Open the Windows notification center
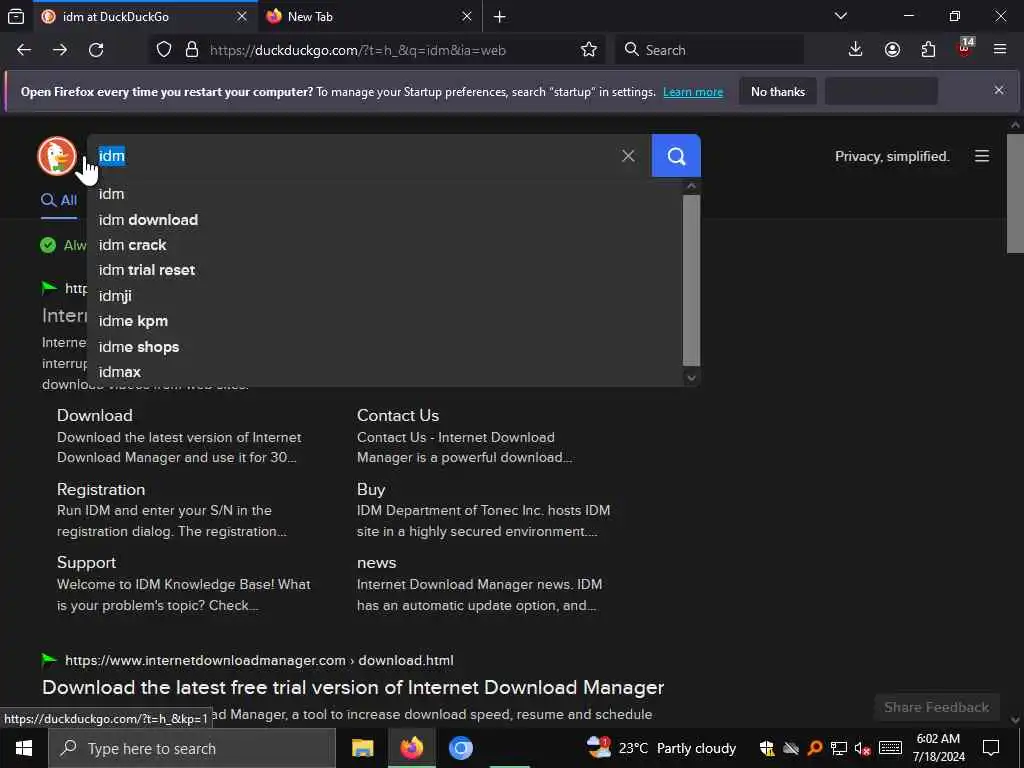 [x=991, y=748]
